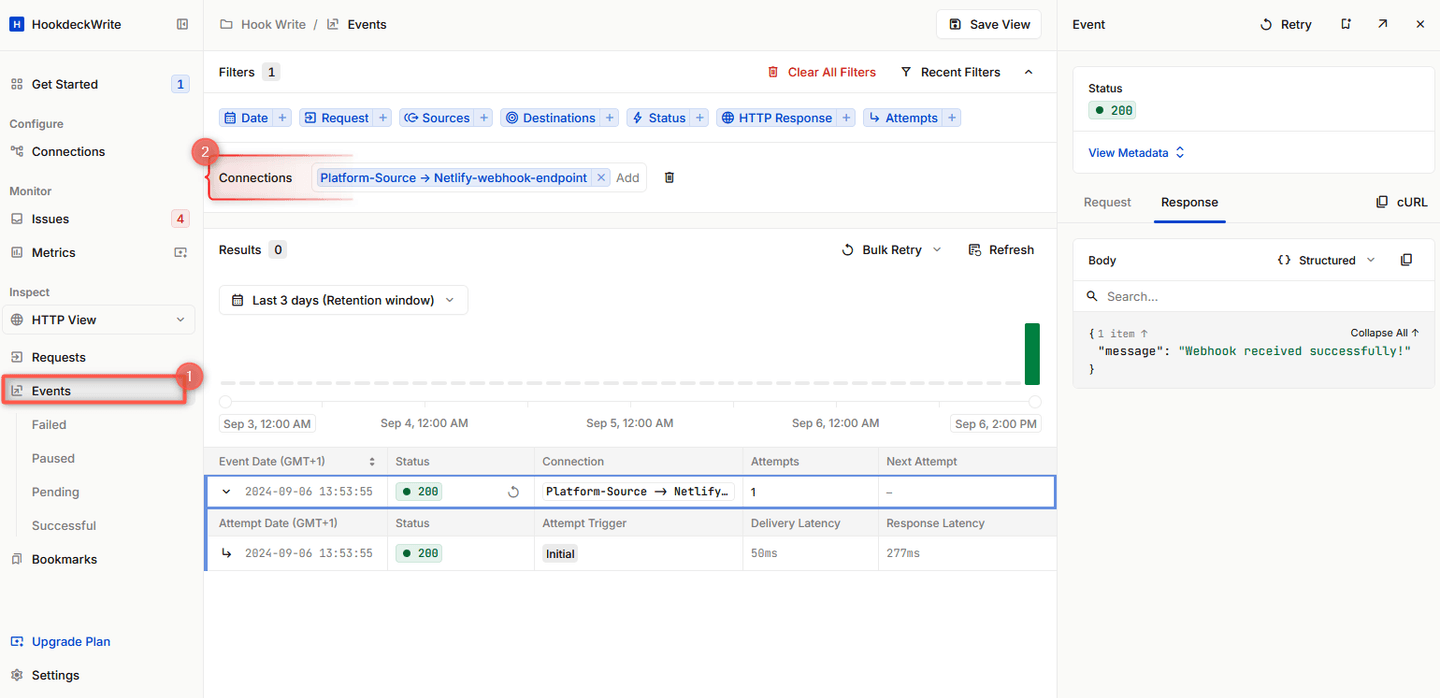This screenshot has width=1440, height=698.
Task: Remove Platform-Source connection filter chip
Action: (601, 178)
